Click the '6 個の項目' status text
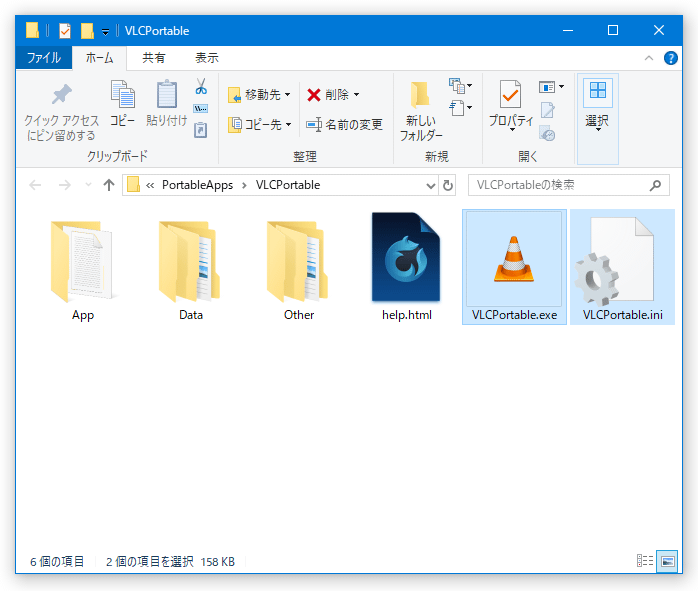The width and height of the screenshot is (698, 591). (57, 562)
